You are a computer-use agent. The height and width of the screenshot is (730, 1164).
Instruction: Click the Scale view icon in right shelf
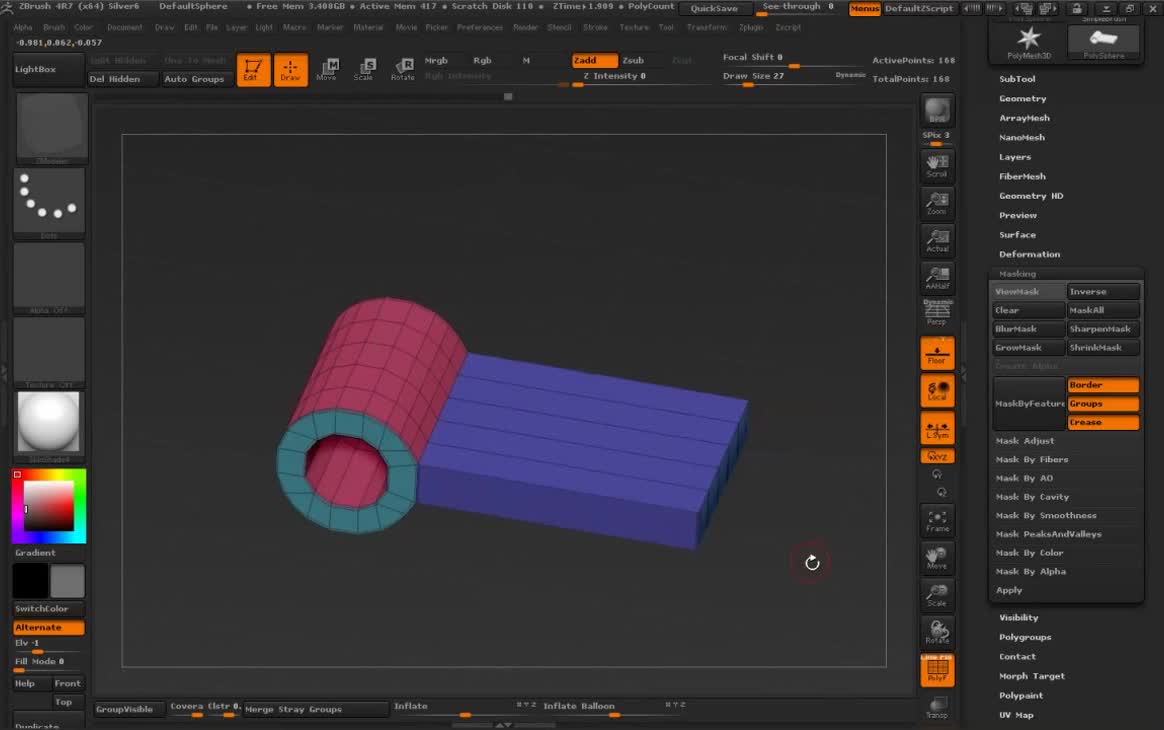[938, 595]
